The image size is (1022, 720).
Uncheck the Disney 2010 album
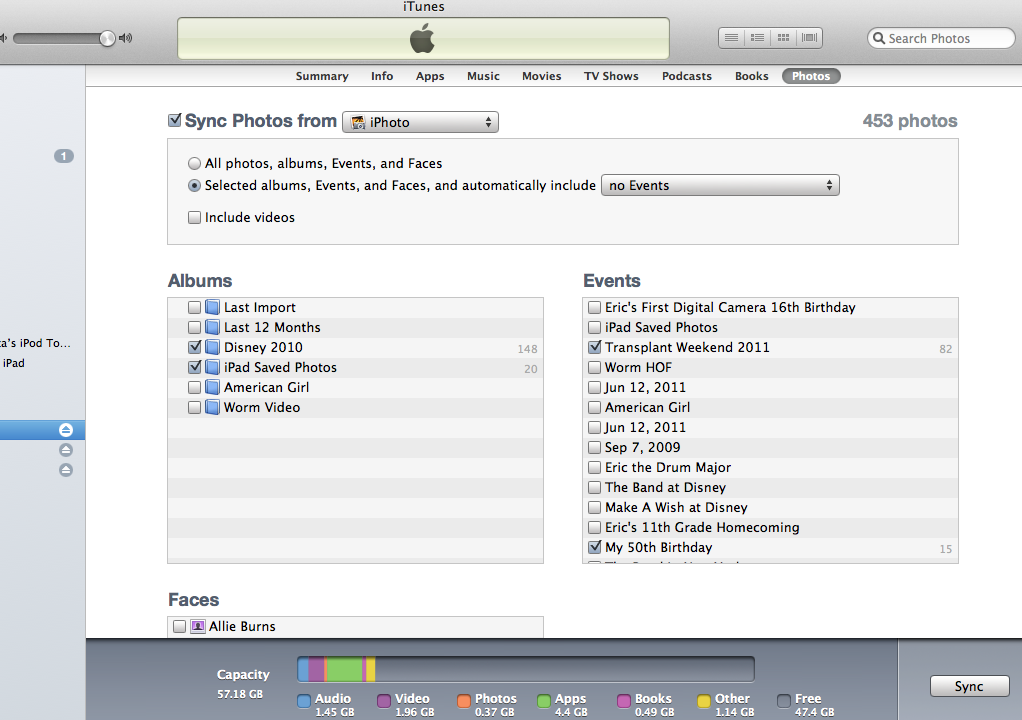coord(194,347)
